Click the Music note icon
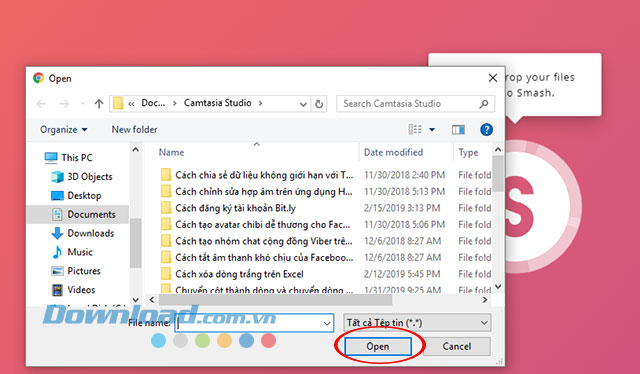Viewport: 640px width, 374px height. [57, 252]
